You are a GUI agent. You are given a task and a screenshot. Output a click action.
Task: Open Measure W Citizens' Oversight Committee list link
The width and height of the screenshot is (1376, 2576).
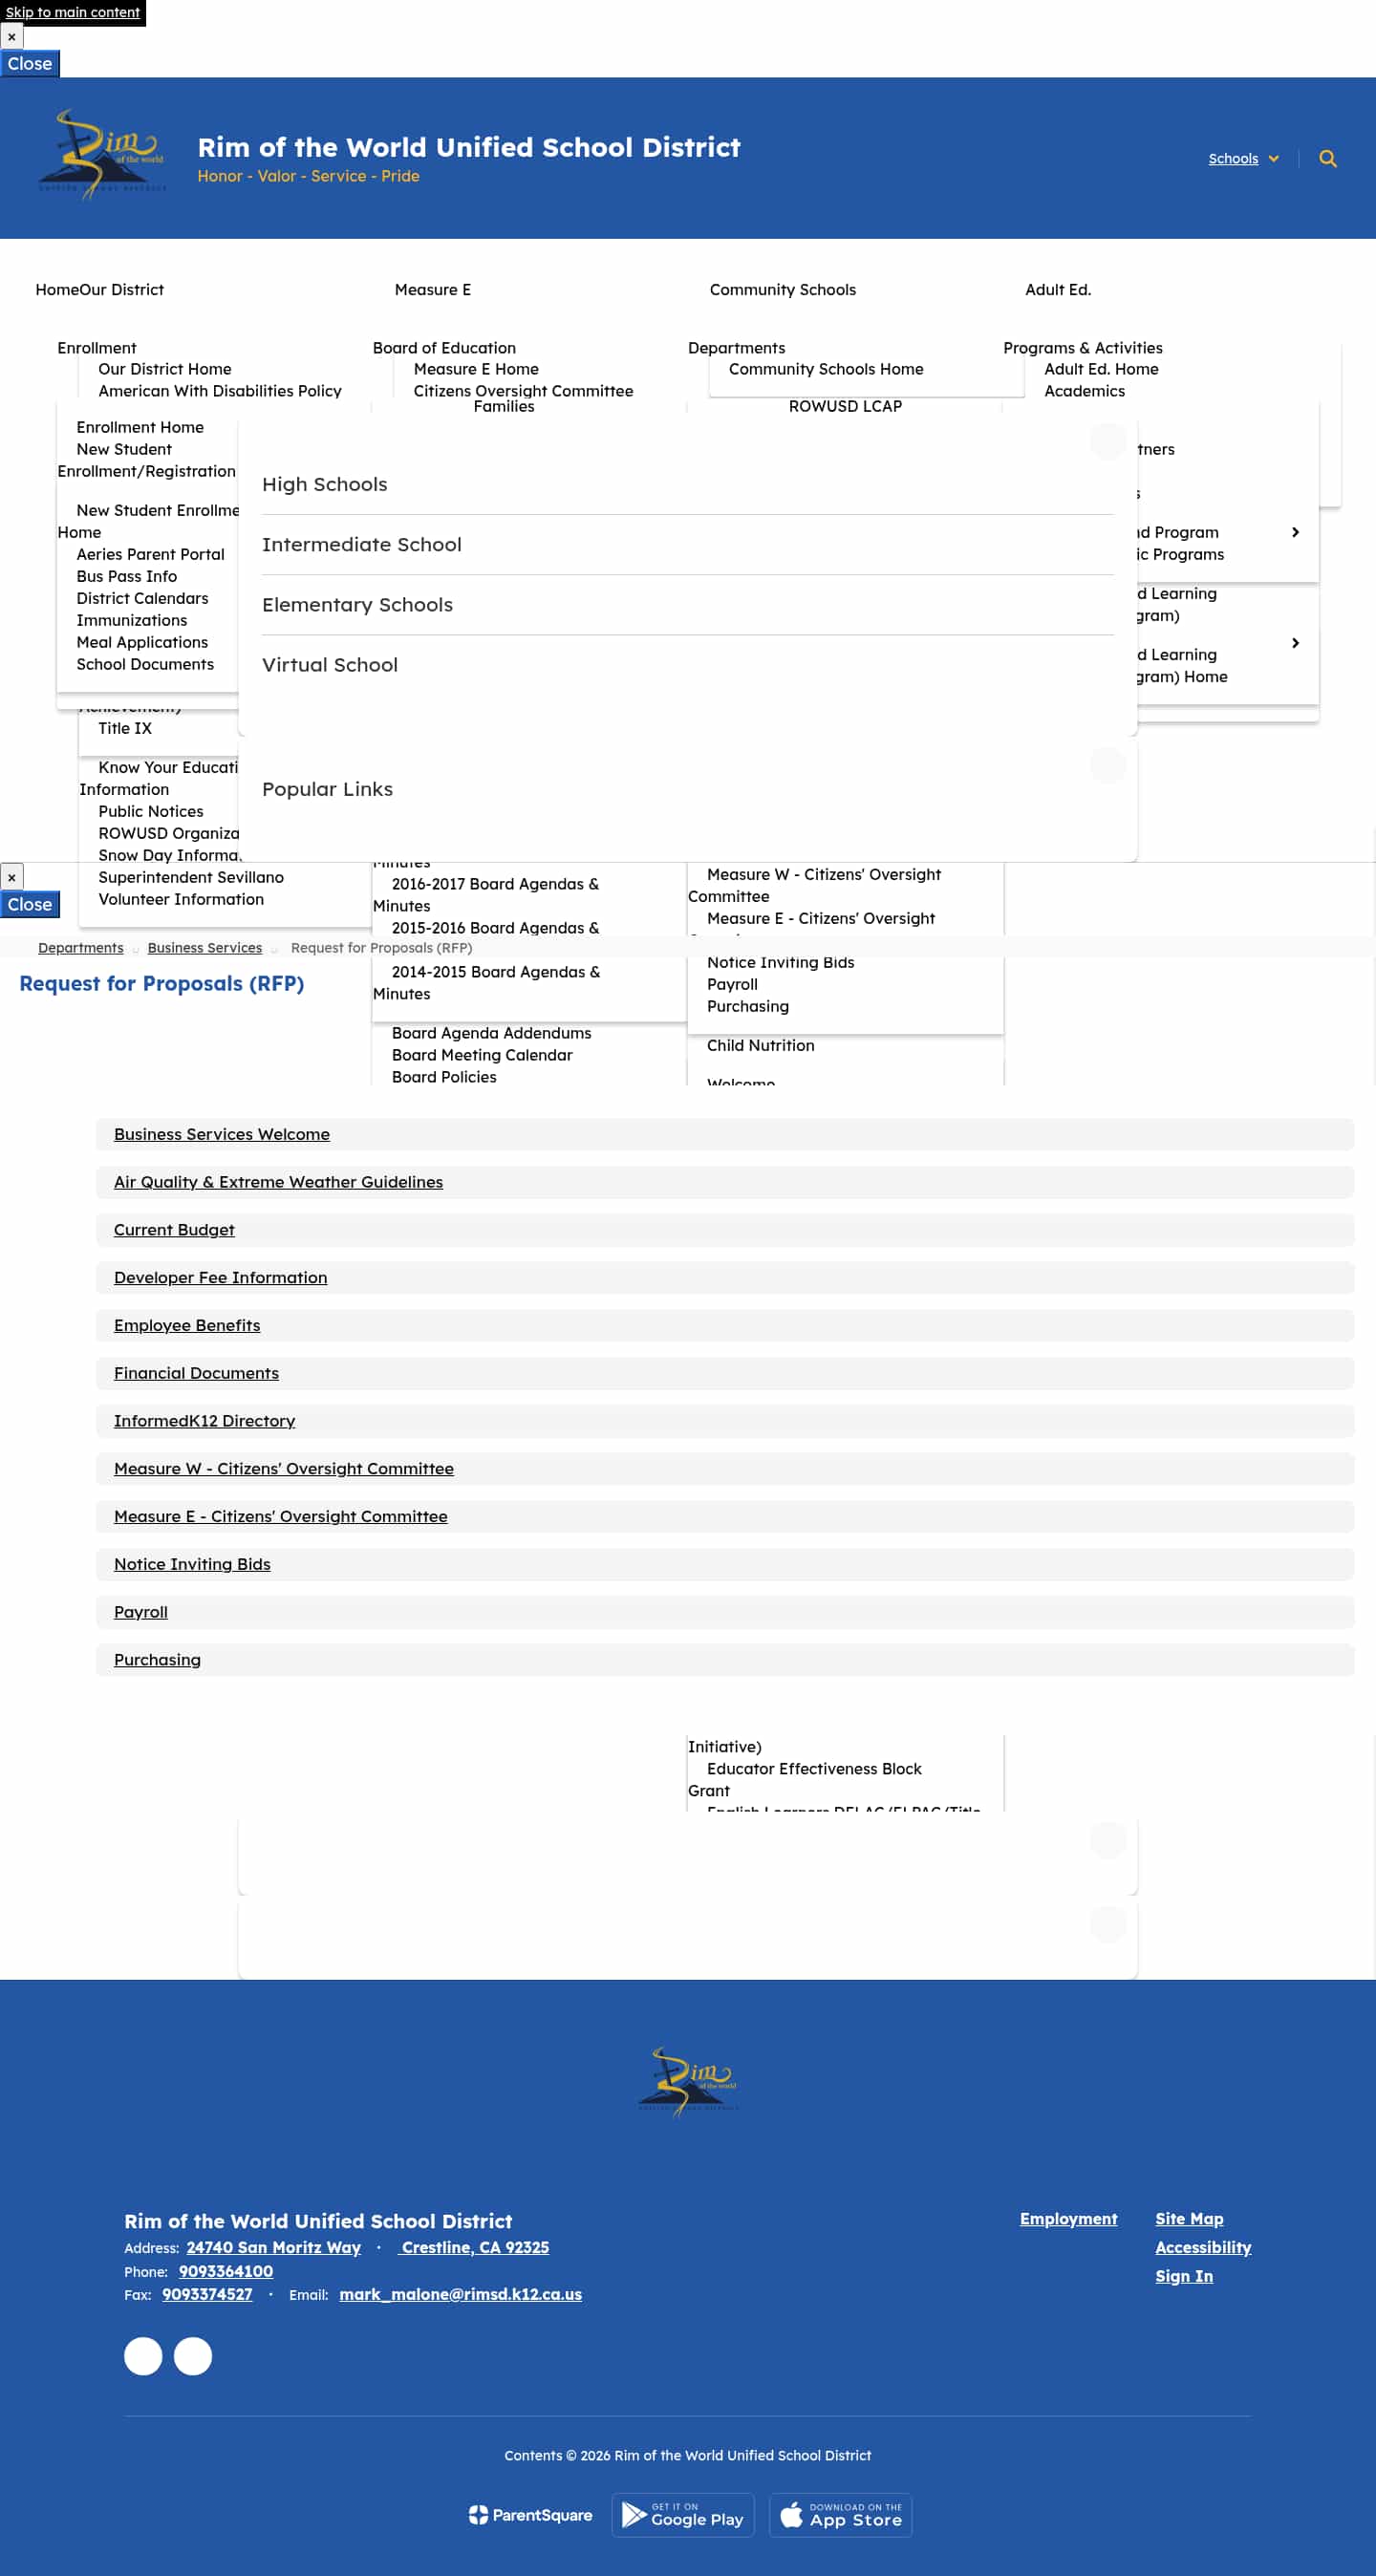(x=284, y=1468)
